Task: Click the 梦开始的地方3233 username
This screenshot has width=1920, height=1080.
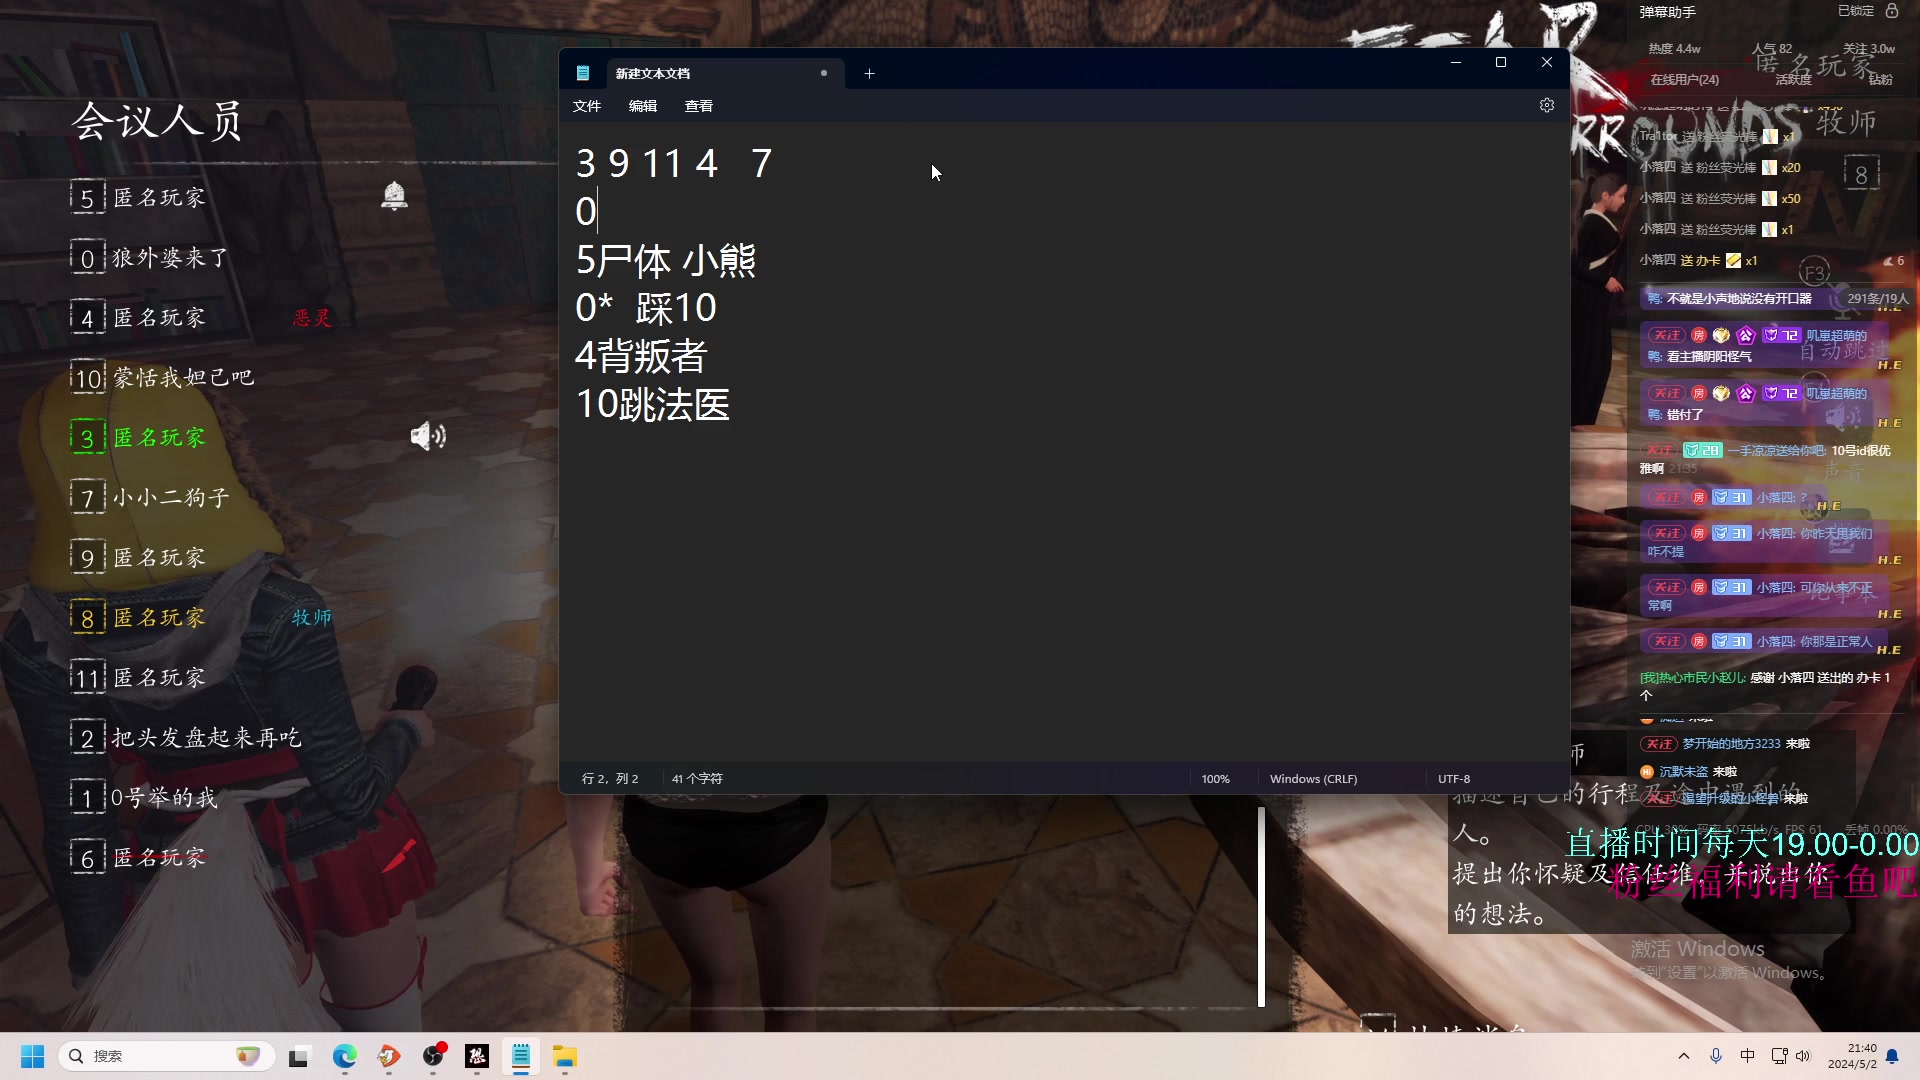Action: pyautogui.click(x=1731, y=743)
